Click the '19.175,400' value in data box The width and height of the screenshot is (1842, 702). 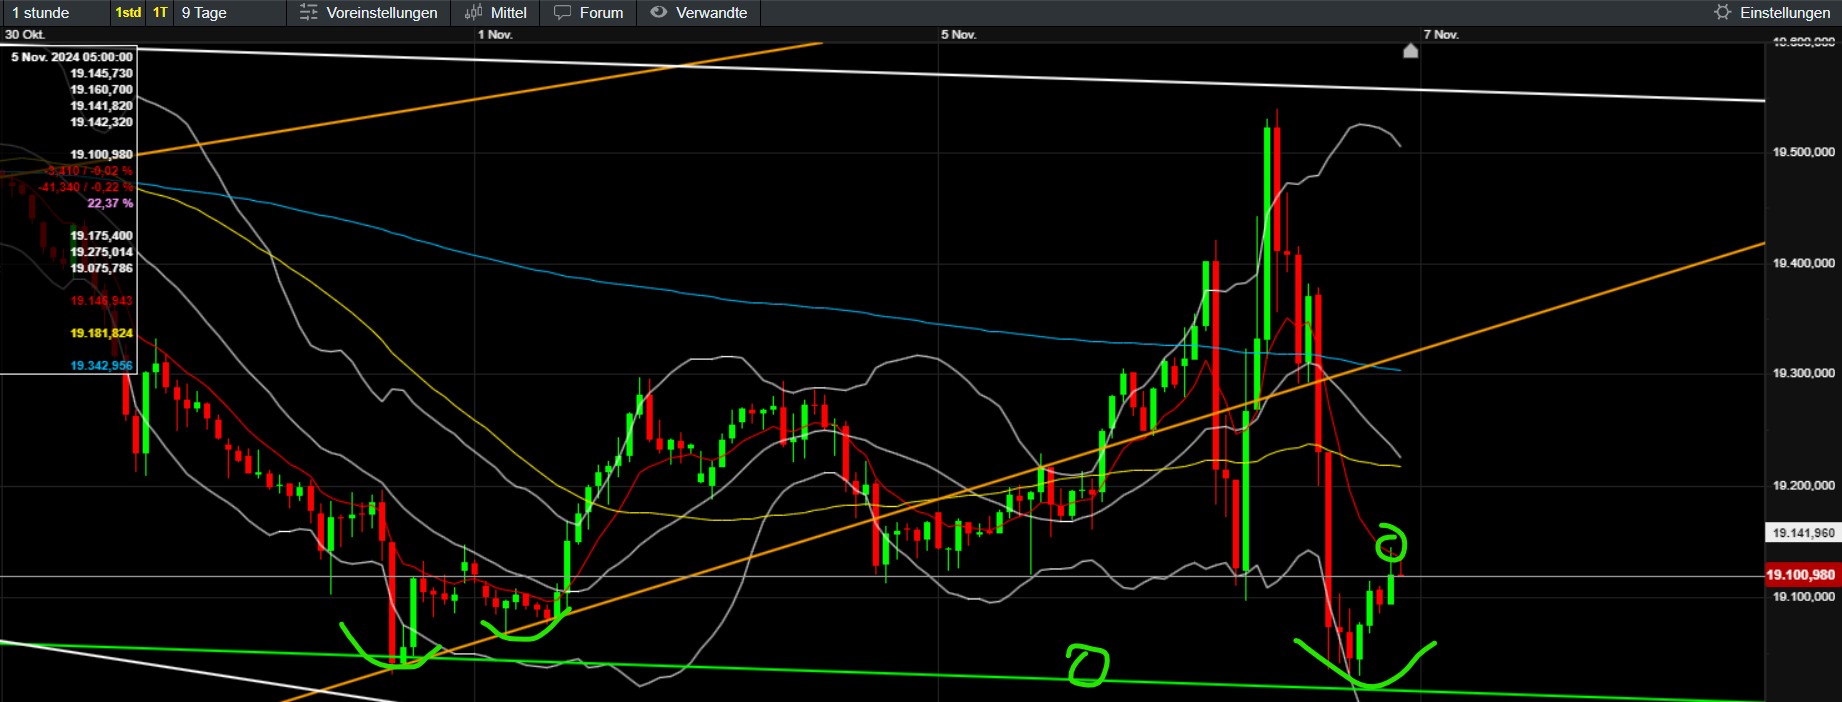[101, 235]
